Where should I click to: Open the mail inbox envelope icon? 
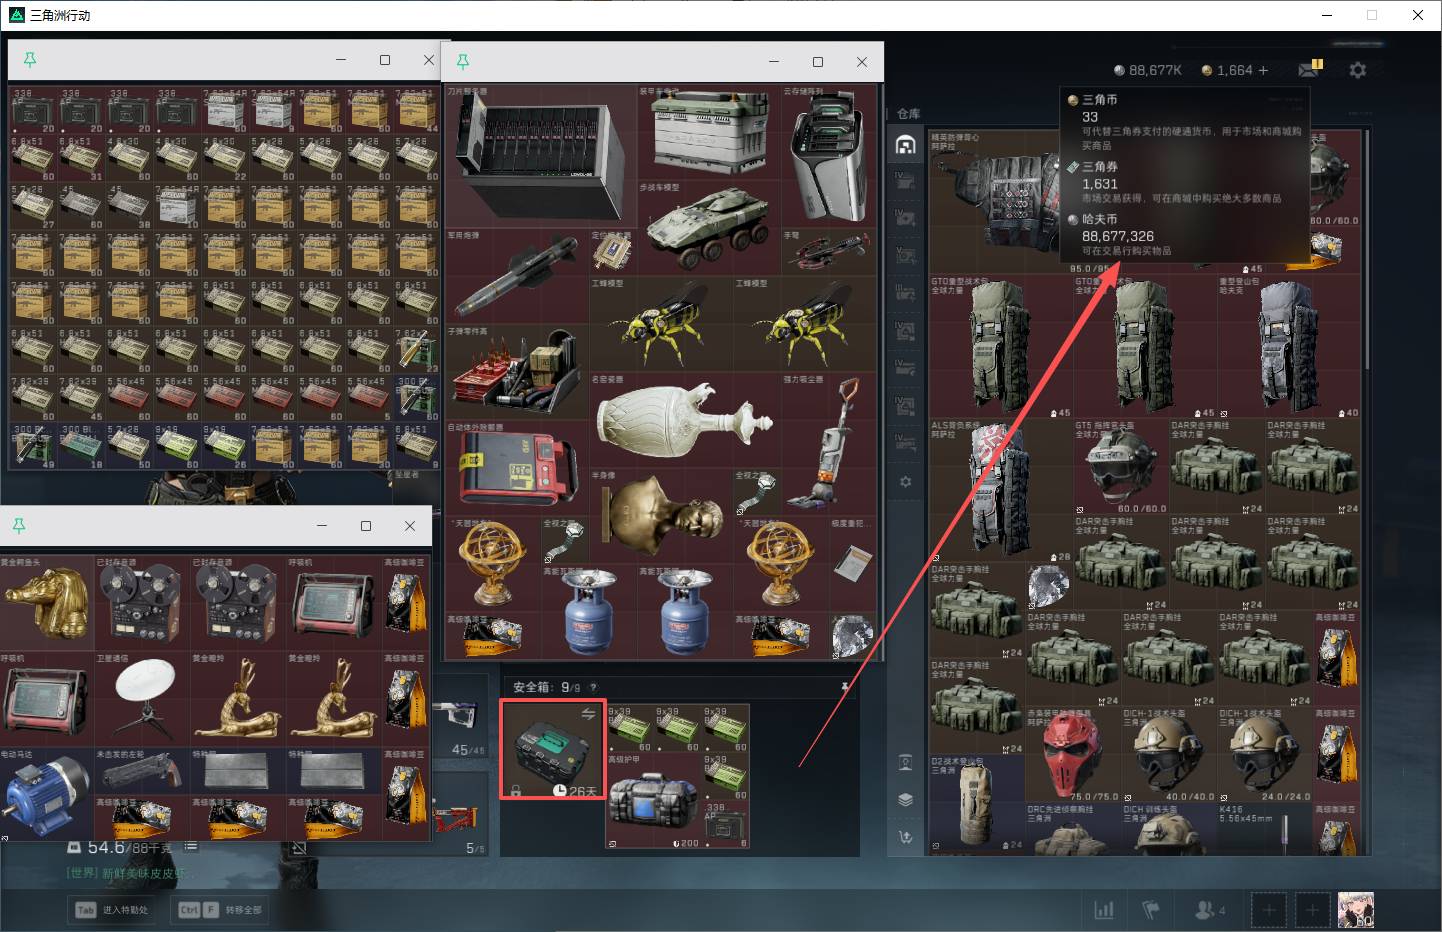[x=1309, y=69]
